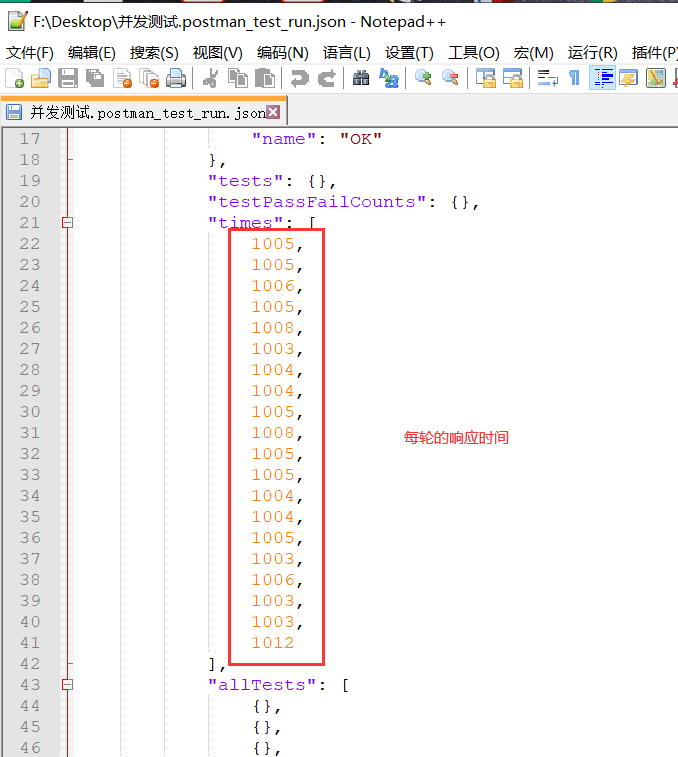The width and height of the screenshot is (678, 757).
Task: Open the 宏(M) menu
Action: 534,53
